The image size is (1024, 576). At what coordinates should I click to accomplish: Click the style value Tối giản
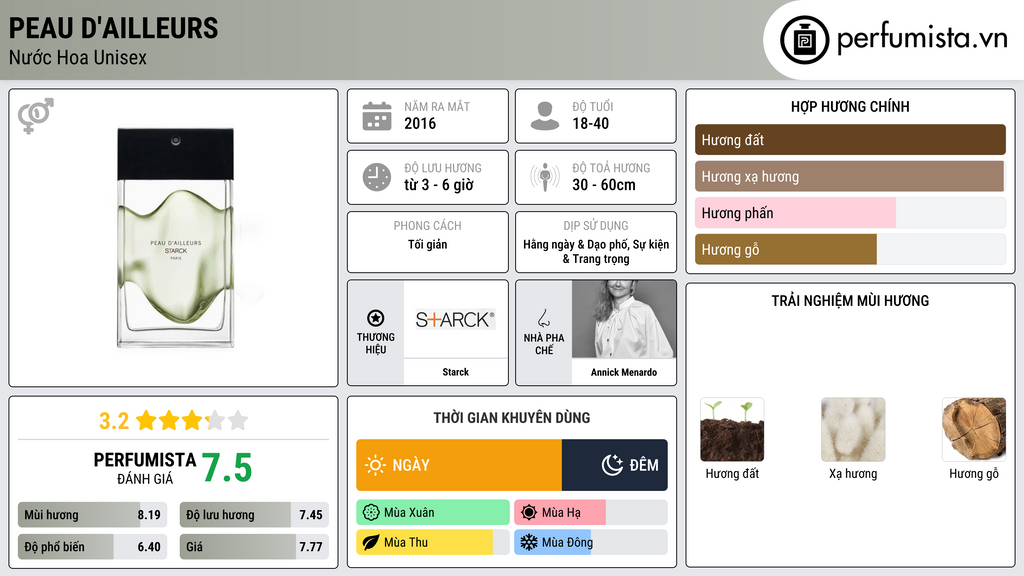[428, 244]
